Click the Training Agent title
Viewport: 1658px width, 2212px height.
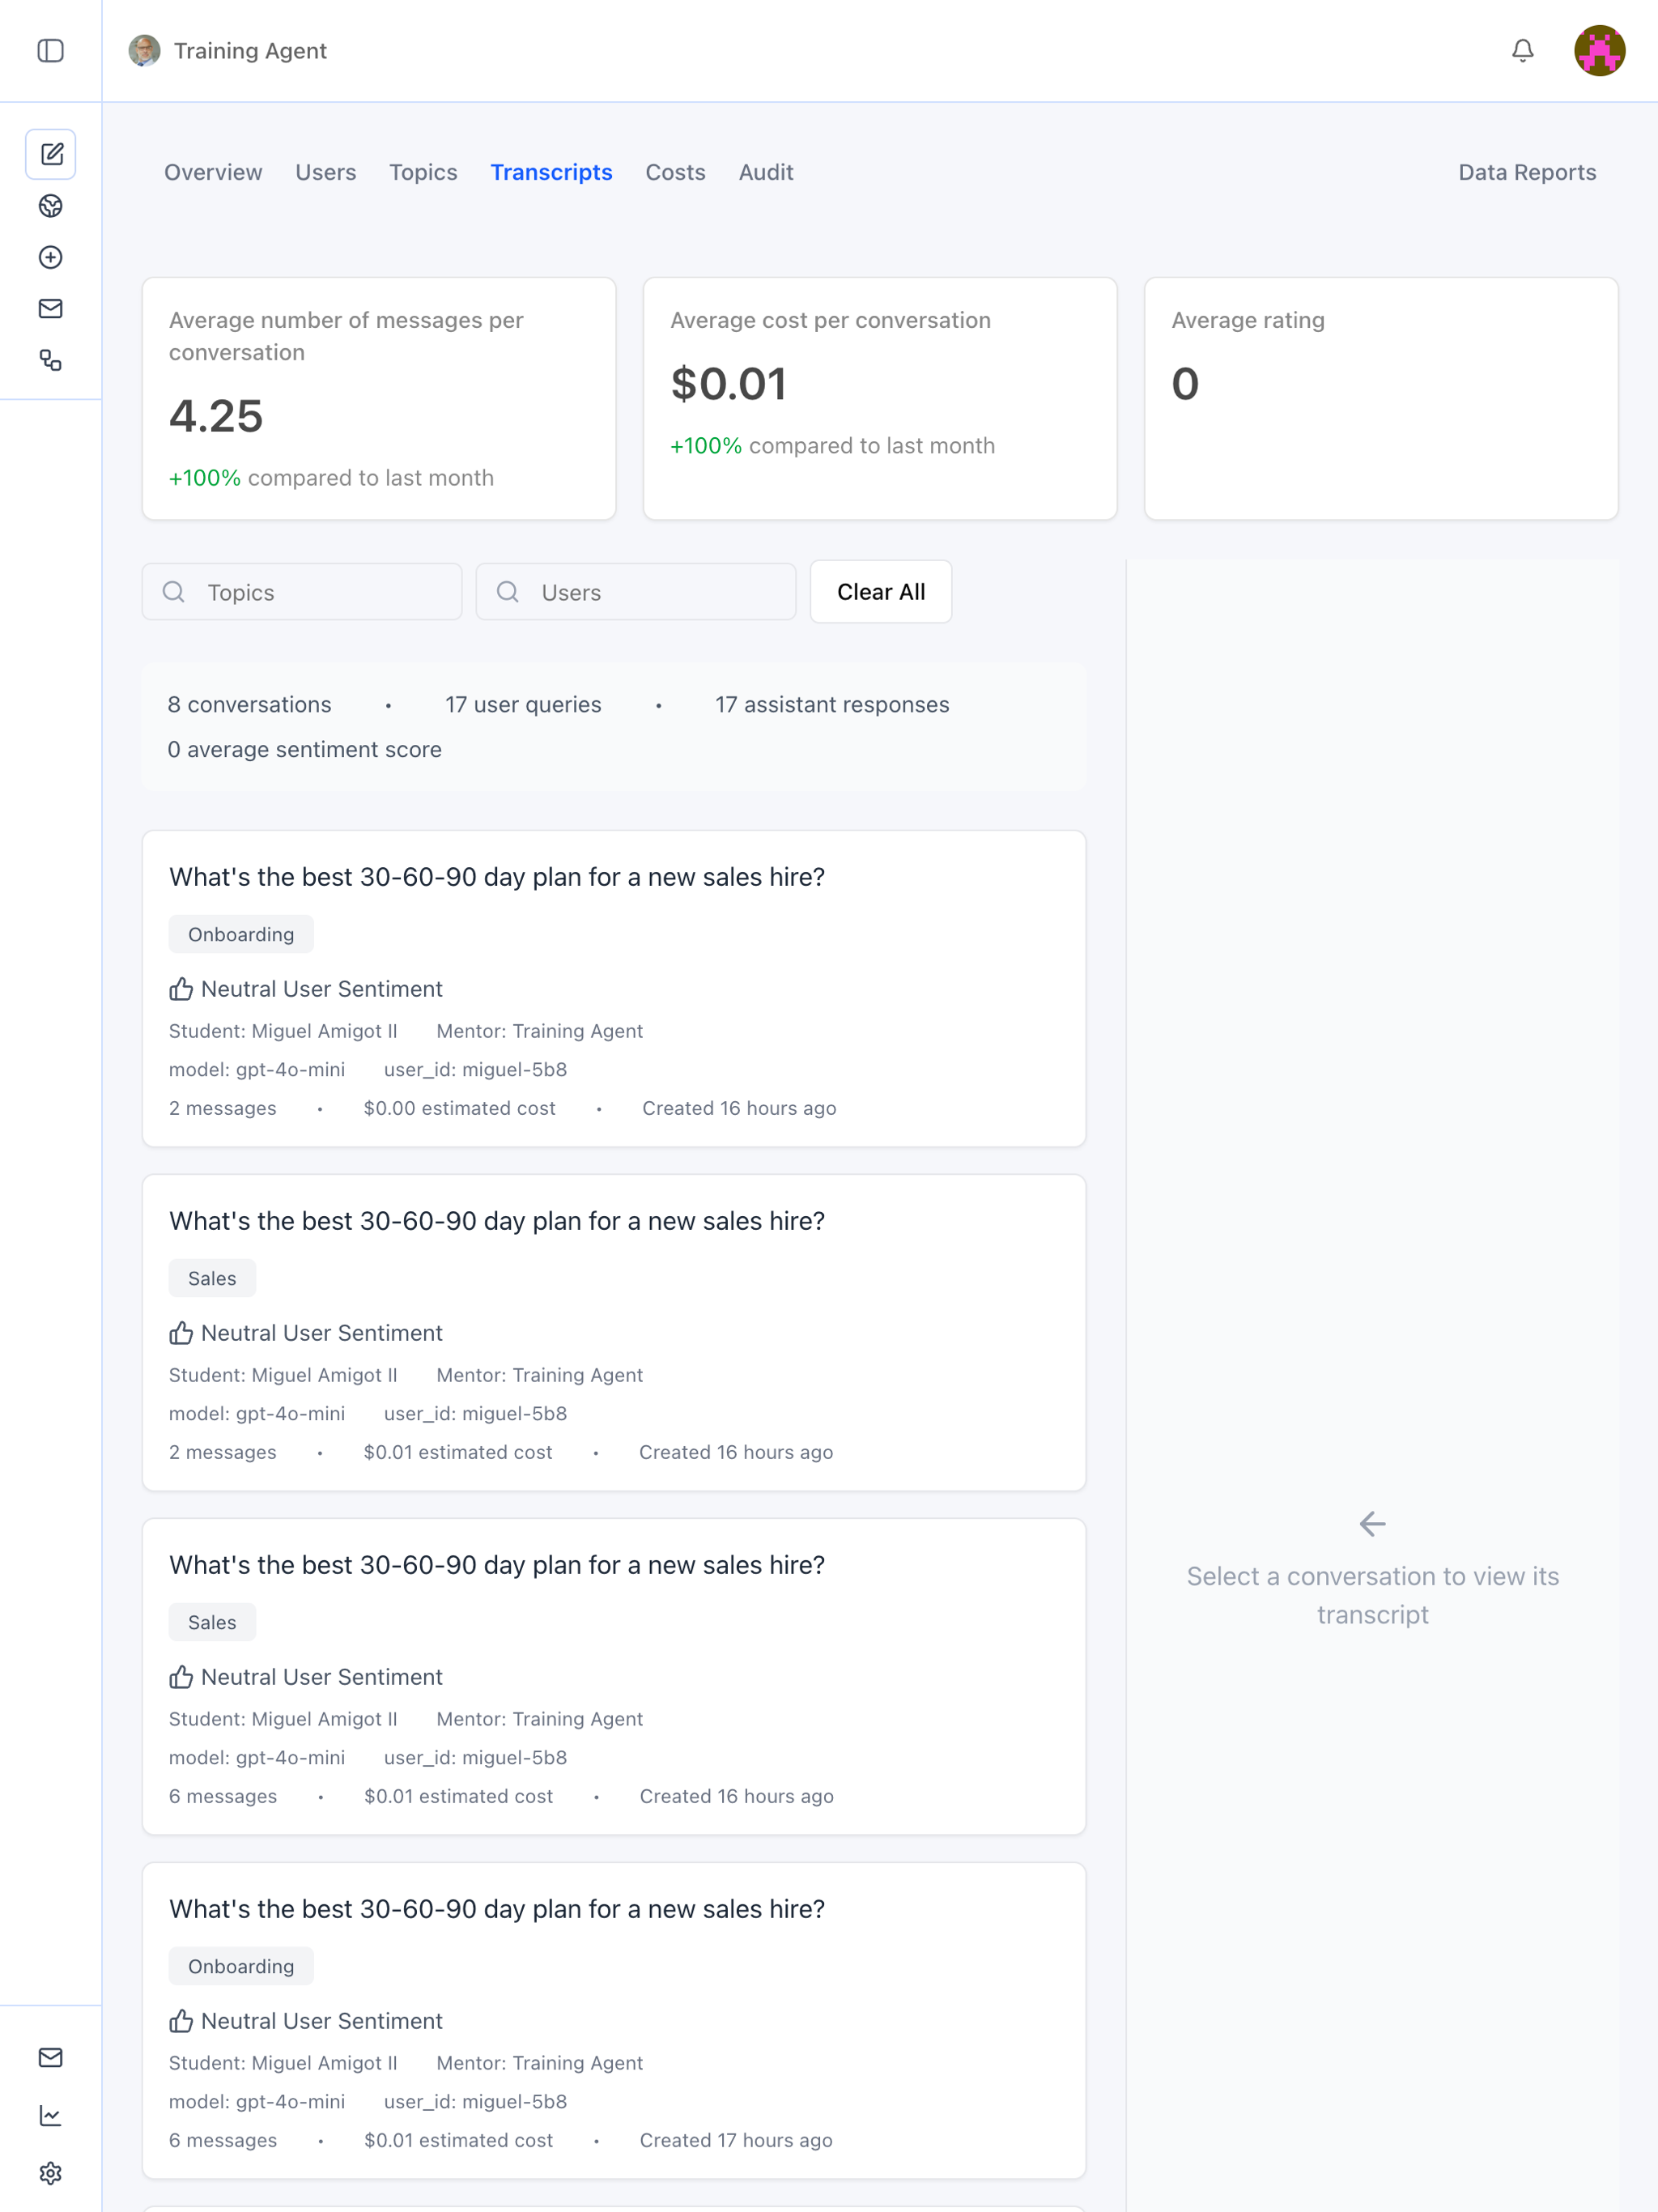(250, 51)
